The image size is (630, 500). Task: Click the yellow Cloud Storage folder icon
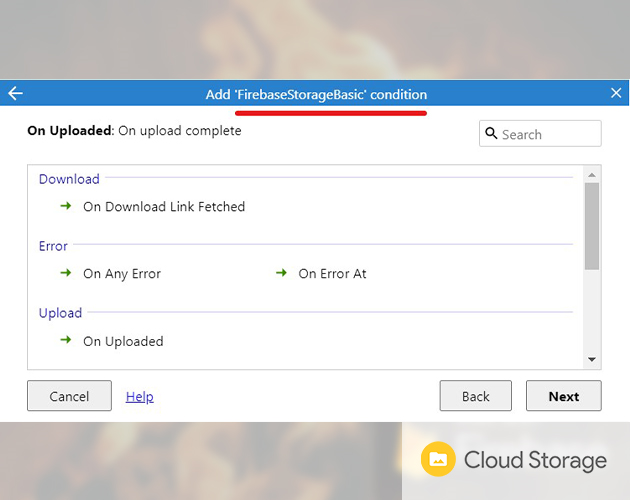click(x=437, y=460)
